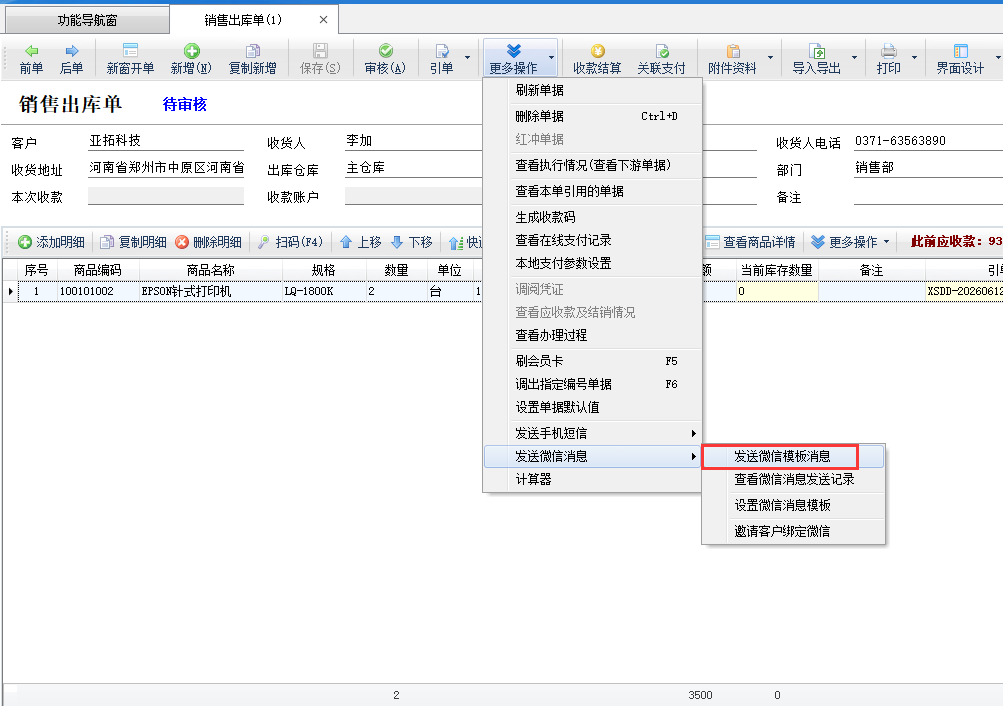Click 收货人电话 field 0371-63563890

click(x=928, y=141)
